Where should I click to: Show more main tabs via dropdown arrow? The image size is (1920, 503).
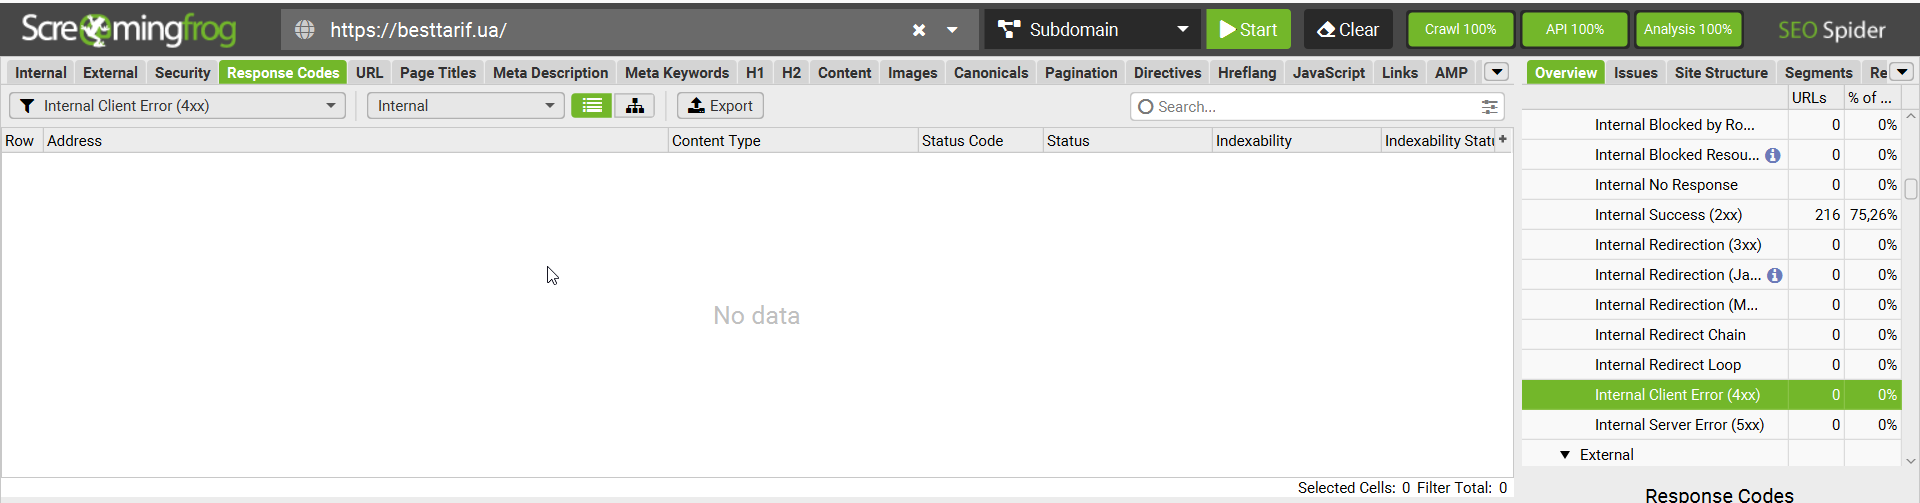pos(1497,72)
